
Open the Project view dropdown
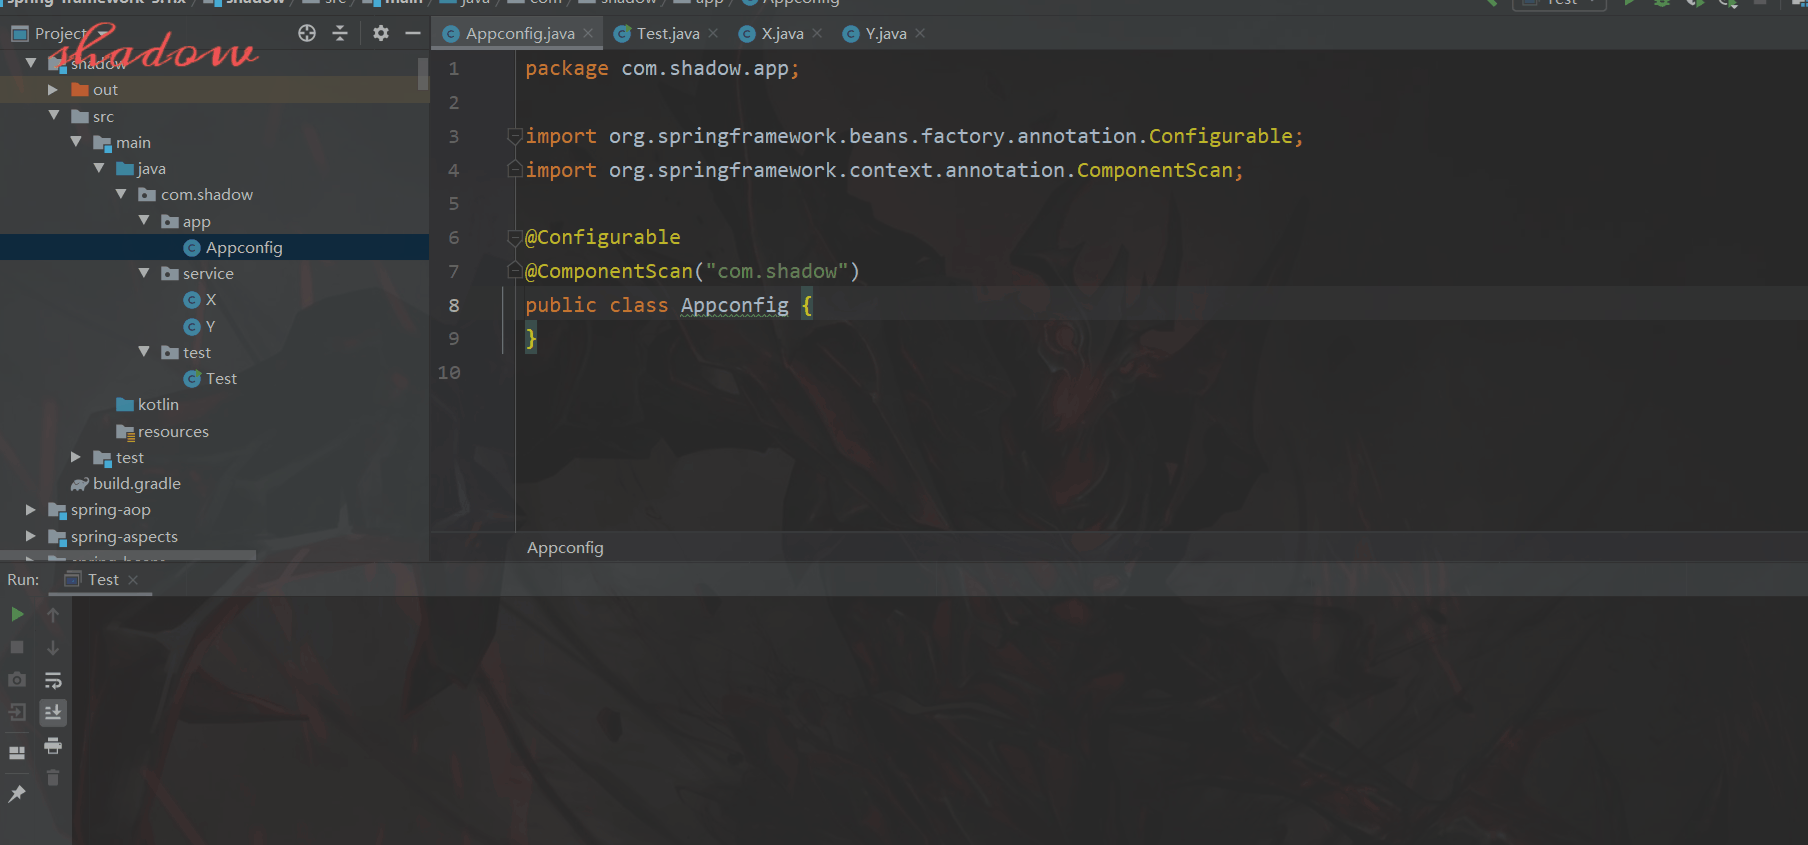(x=103, y=33)
